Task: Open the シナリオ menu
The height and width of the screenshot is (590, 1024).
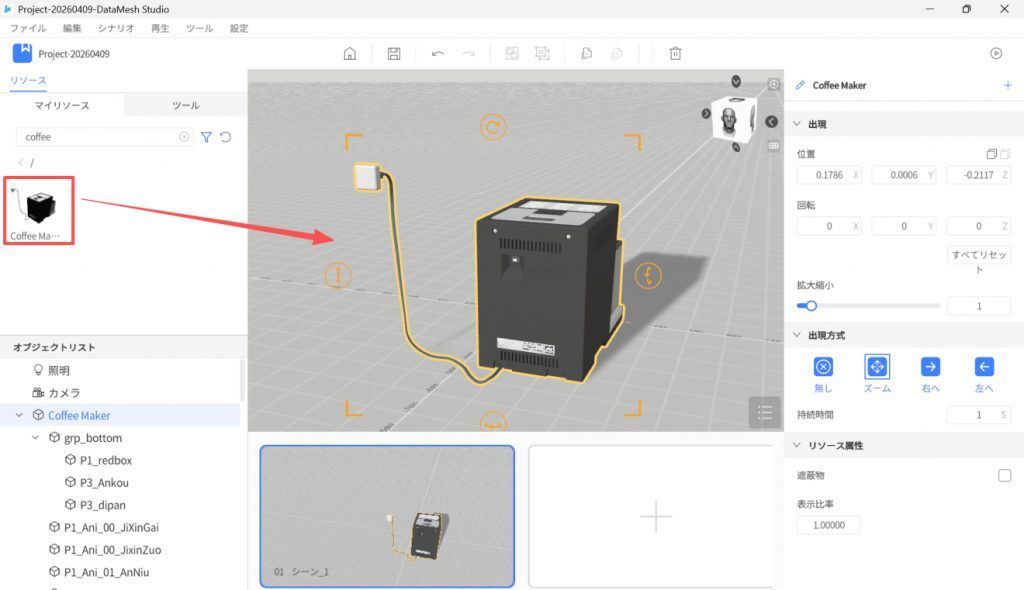Action: (x=116, y=29)
